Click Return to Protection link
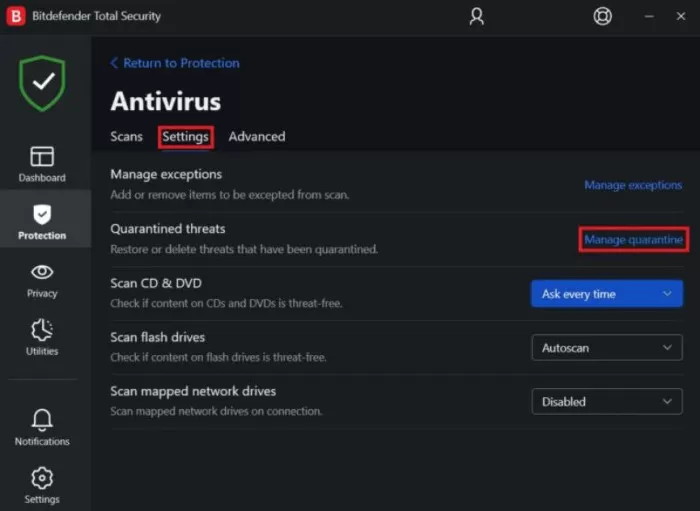 coord(175,63)
